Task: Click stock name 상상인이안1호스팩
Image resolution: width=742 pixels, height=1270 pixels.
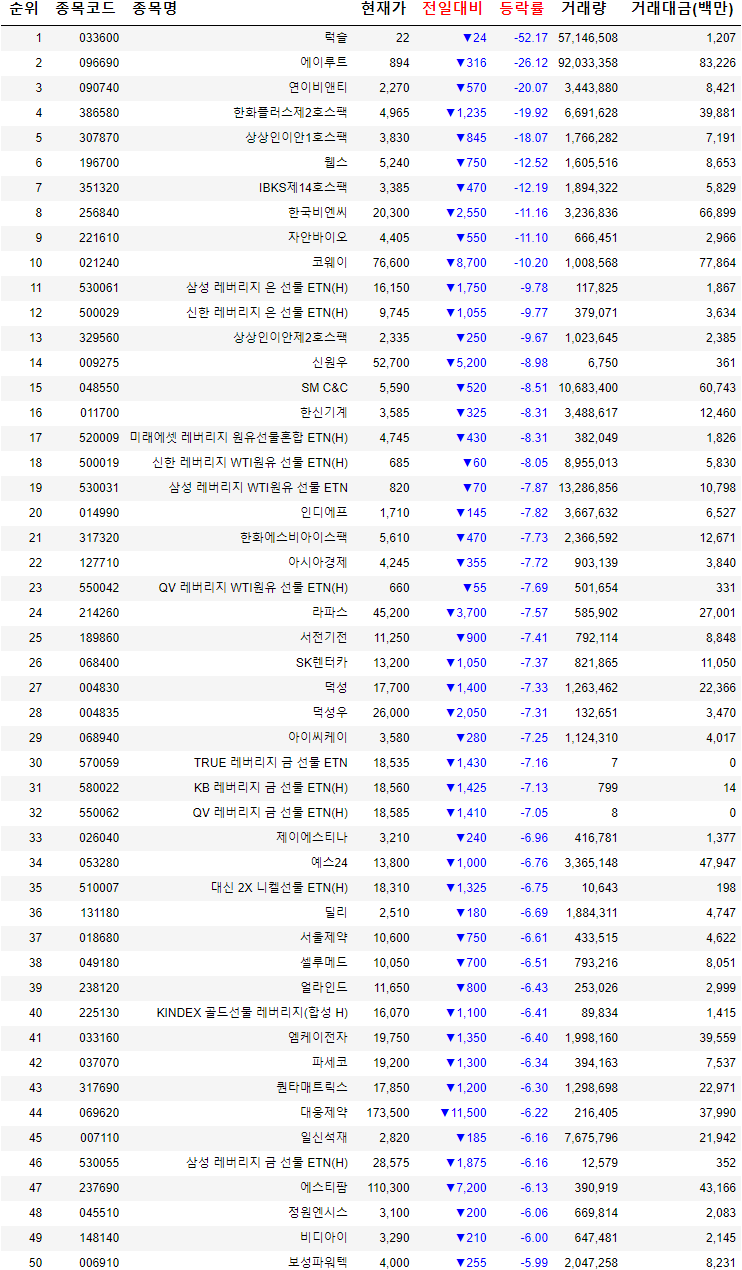Action: 297,138
